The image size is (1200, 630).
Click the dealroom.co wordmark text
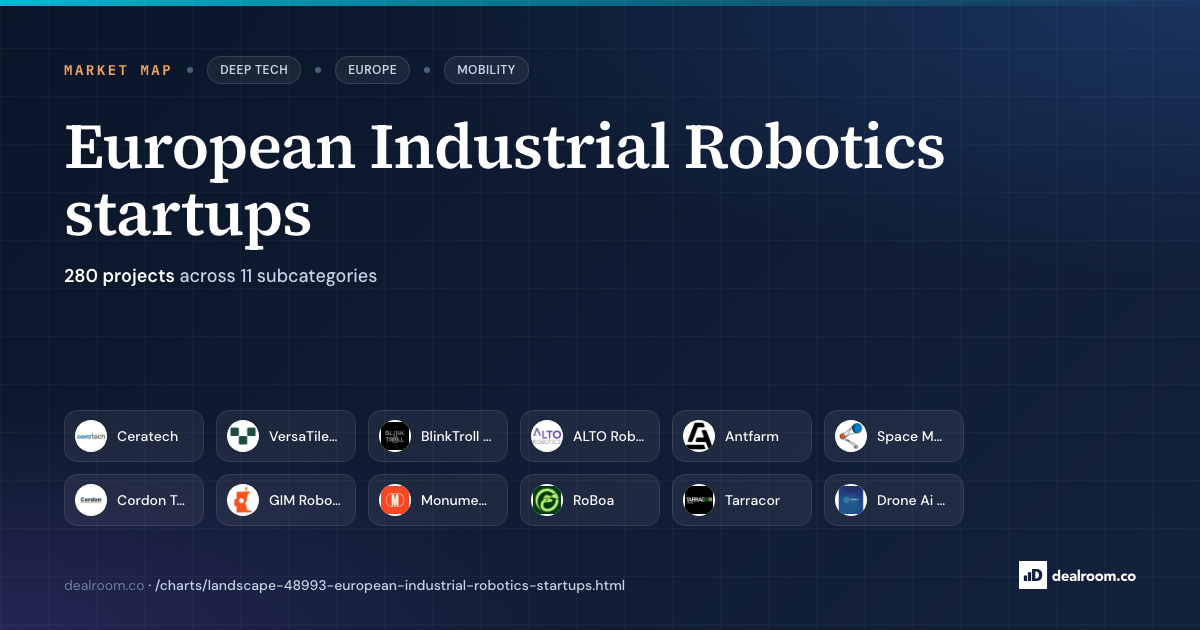(1094, 576)
